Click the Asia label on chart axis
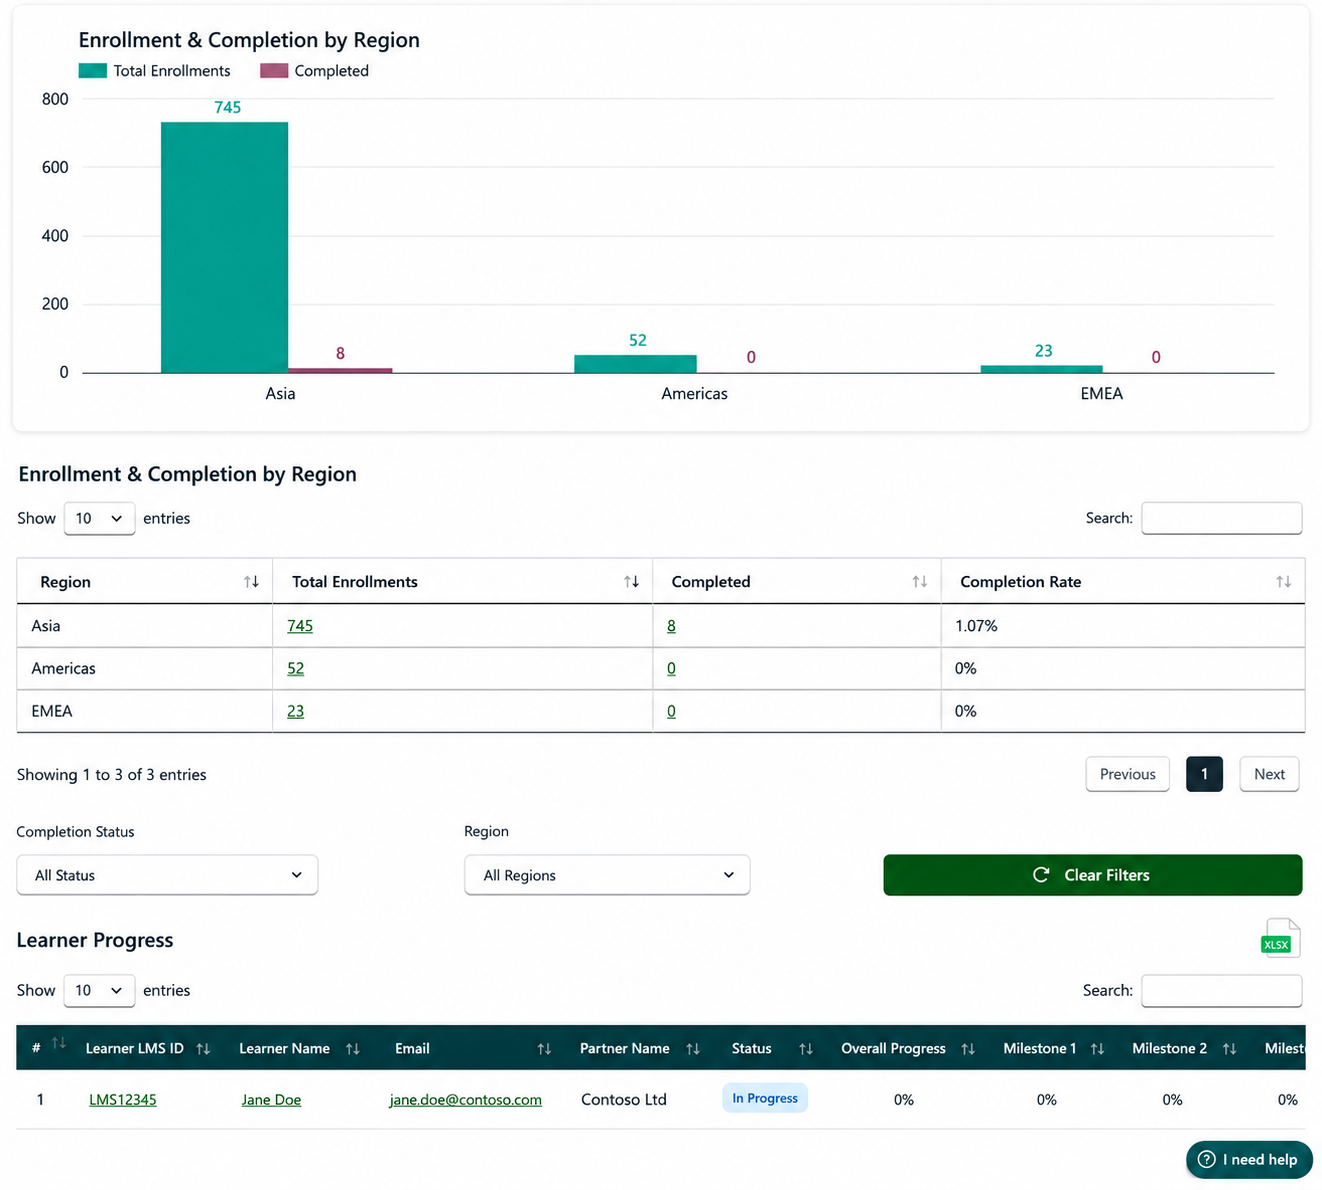Viewport: 1322px width, 1190px height. [x=280, y=393]
